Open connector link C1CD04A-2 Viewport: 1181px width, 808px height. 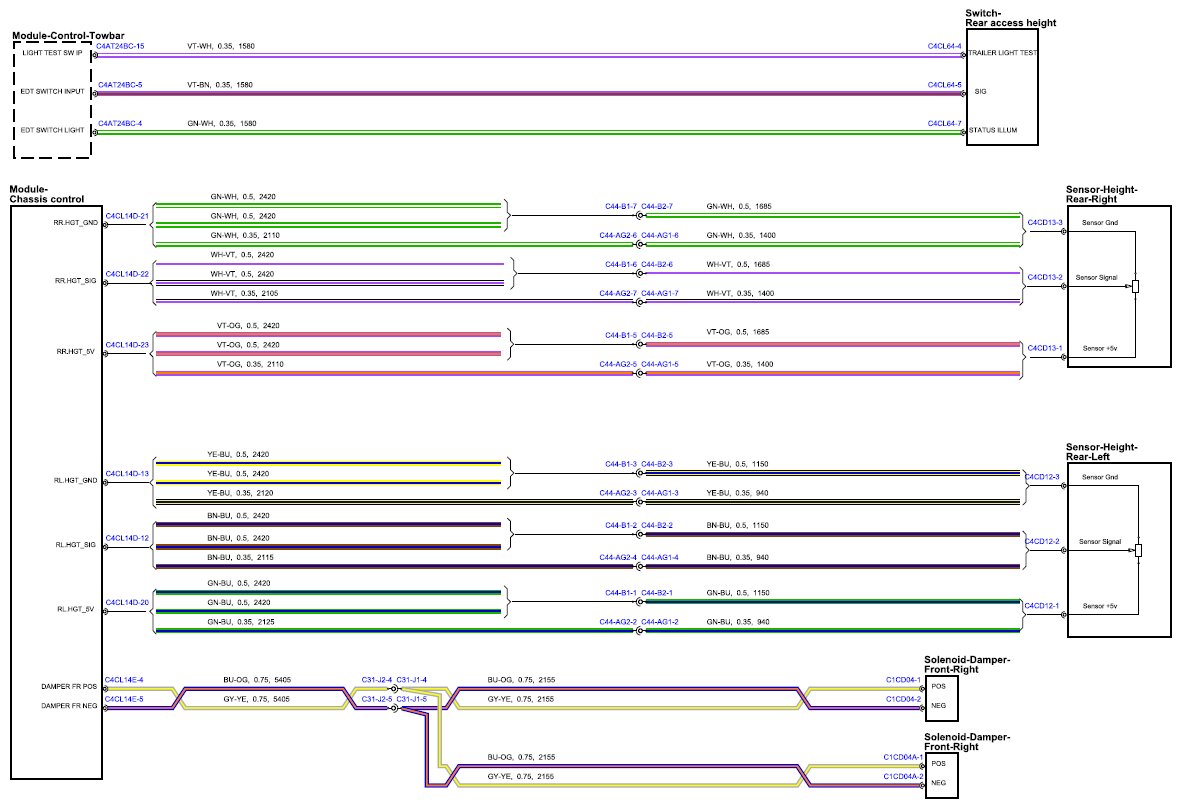click(903, 776)
